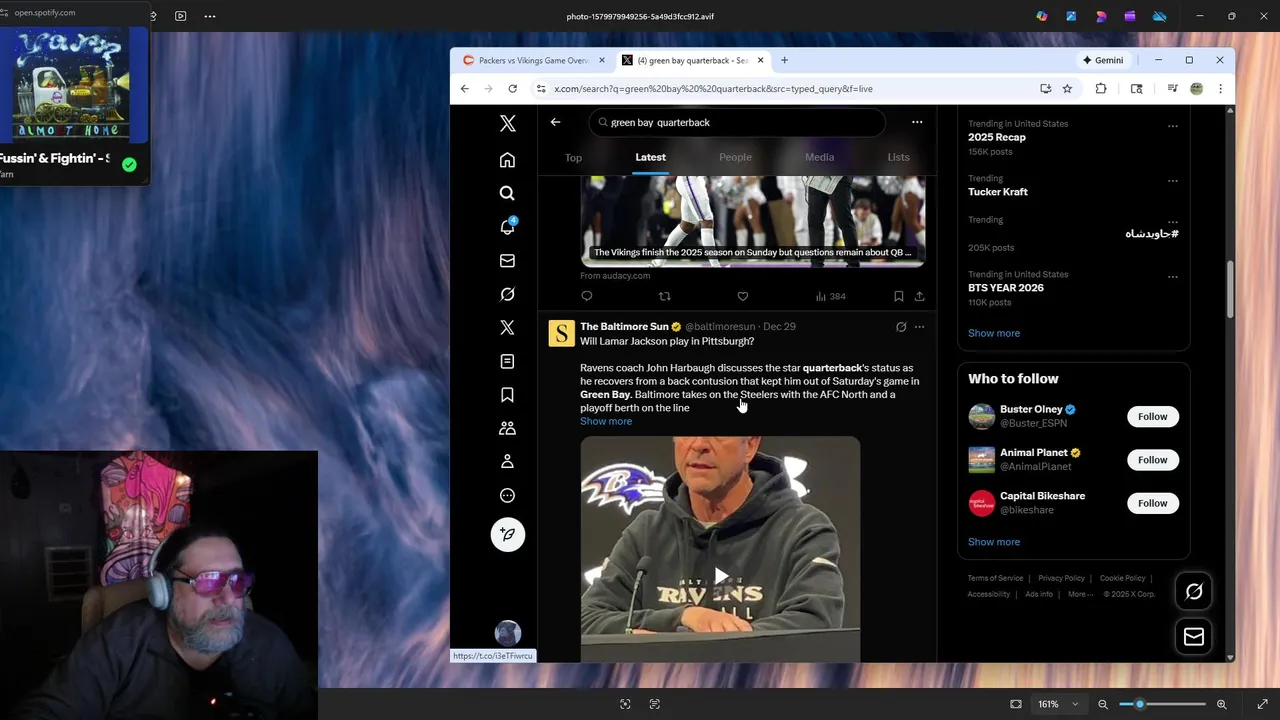The width and height of the screenshot is (1280, 720).
Task: Expand the 161% zoom dropdown
Action: point(1059,704)
